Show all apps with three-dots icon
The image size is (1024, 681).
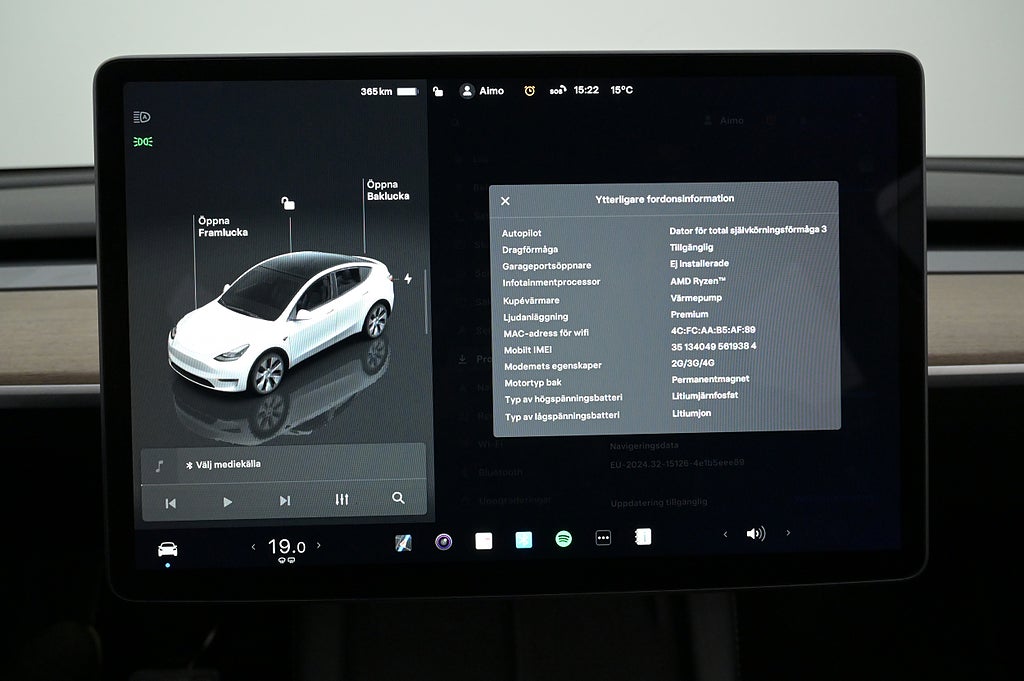point(603,537)
